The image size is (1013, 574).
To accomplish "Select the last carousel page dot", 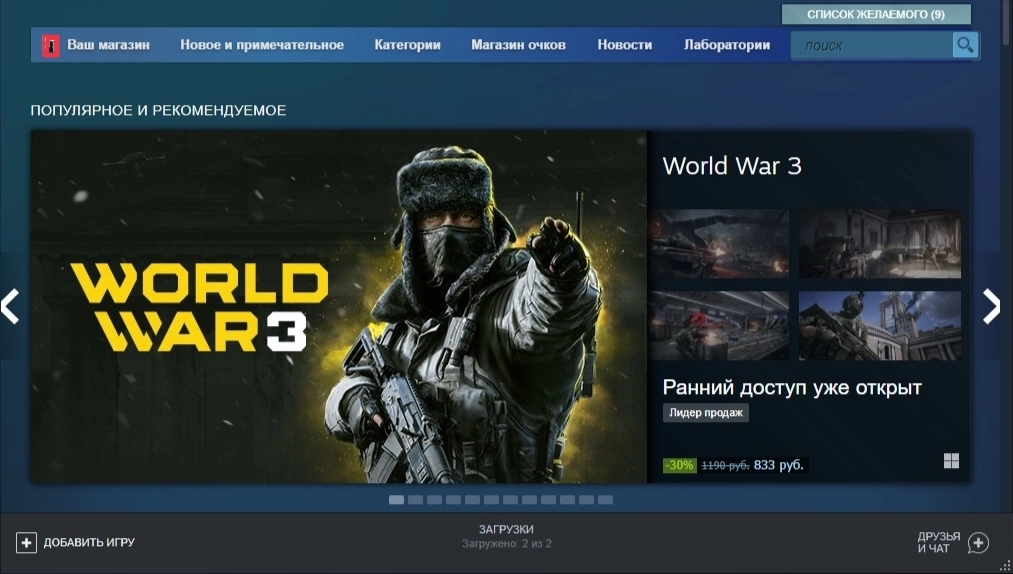I will tap(605, 500).
